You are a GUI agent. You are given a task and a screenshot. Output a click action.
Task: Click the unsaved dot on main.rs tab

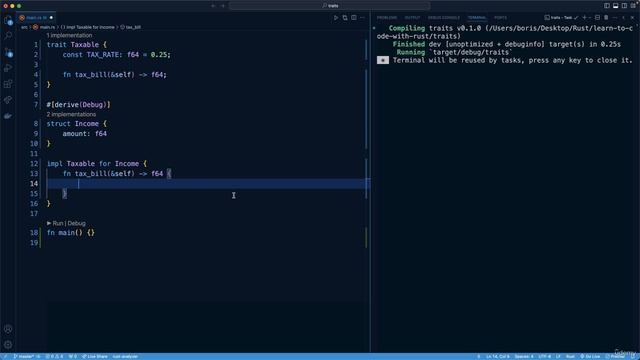(51, 18)
